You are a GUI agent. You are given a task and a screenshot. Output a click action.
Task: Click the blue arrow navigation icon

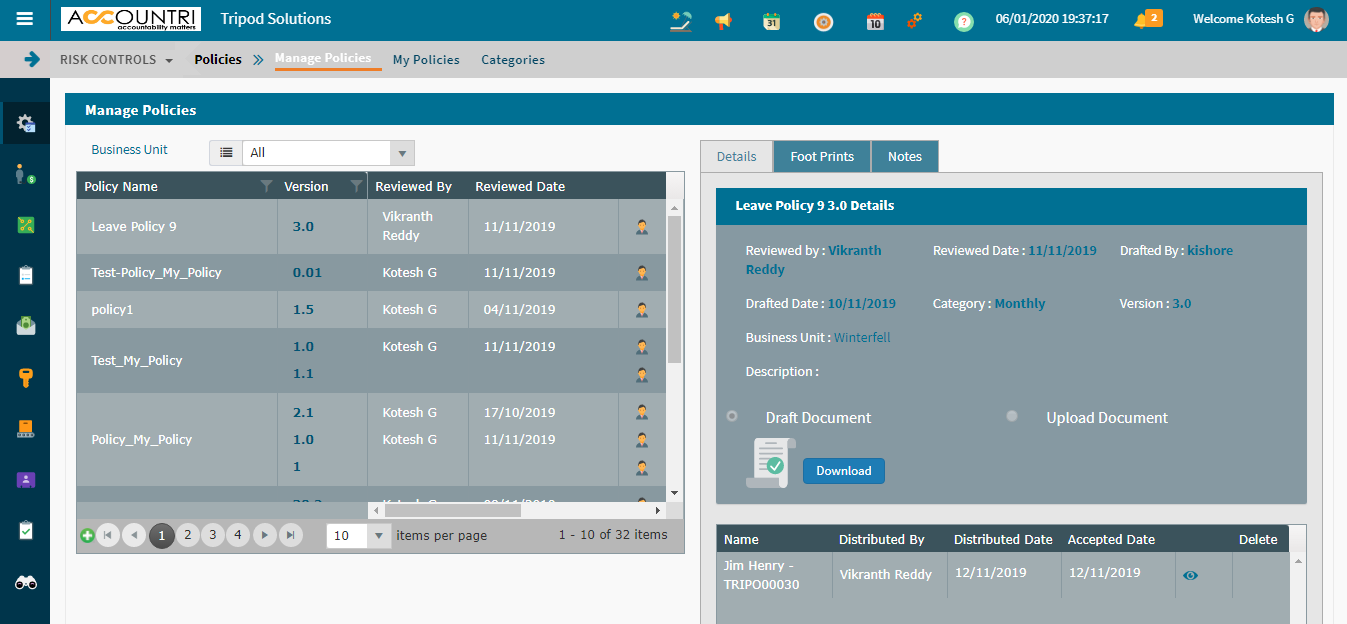tap(32, 59)
